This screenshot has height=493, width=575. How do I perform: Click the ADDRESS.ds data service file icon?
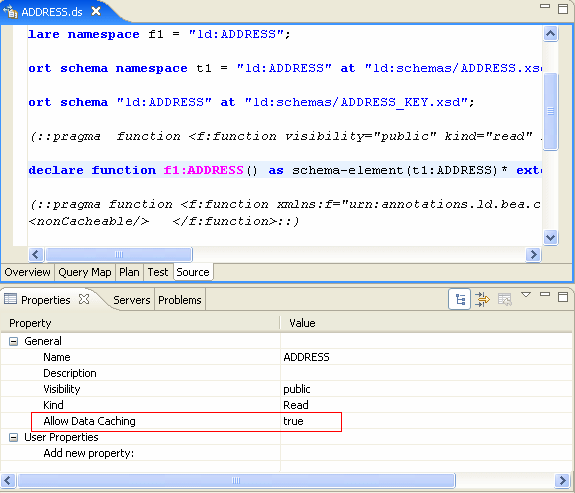pyautogui.click(x=10, y=12)
